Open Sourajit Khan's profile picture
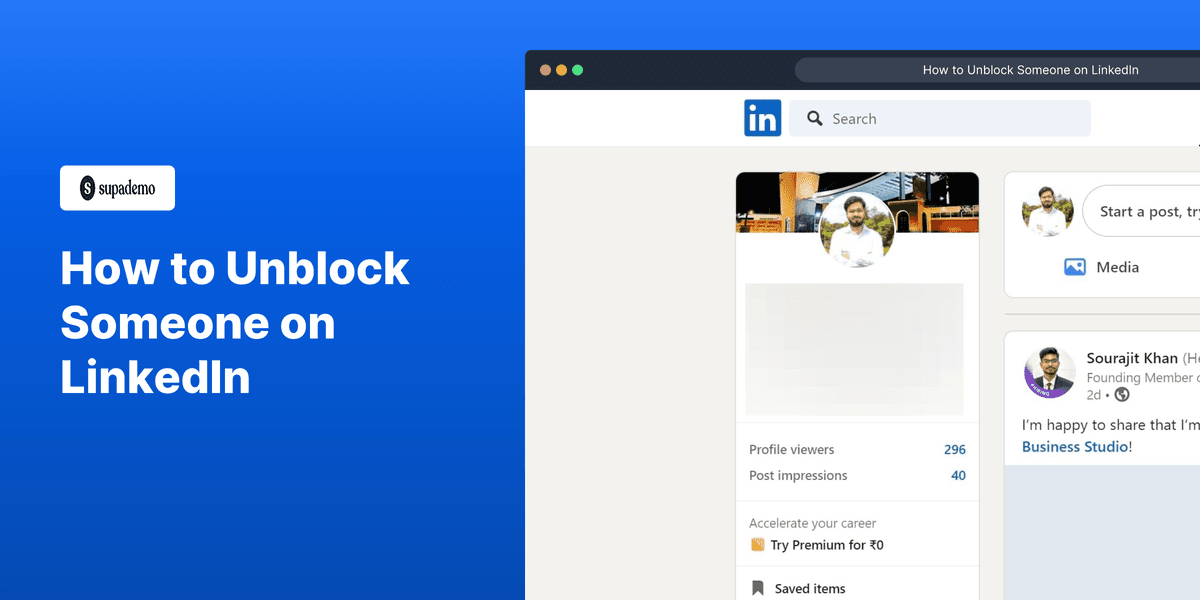 tap(1049, 372)
